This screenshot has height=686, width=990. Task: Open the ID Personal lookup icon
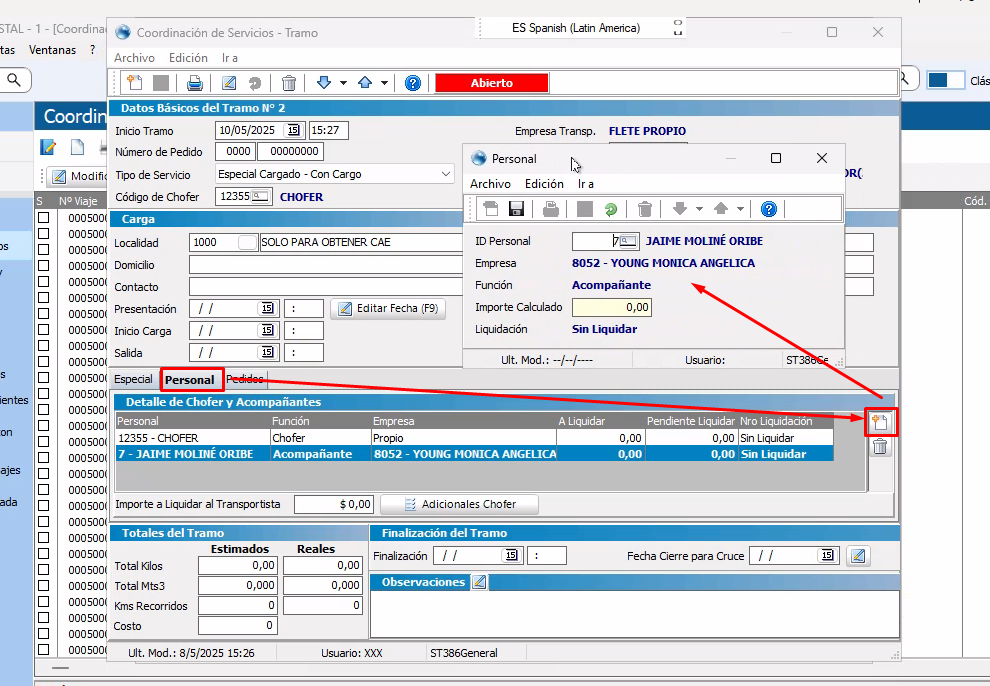click(627, 241)
